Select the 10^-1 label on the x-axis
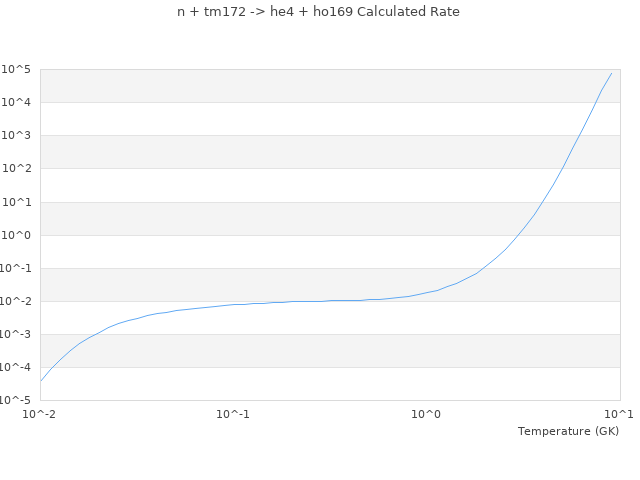 click(x=233, y=414)
